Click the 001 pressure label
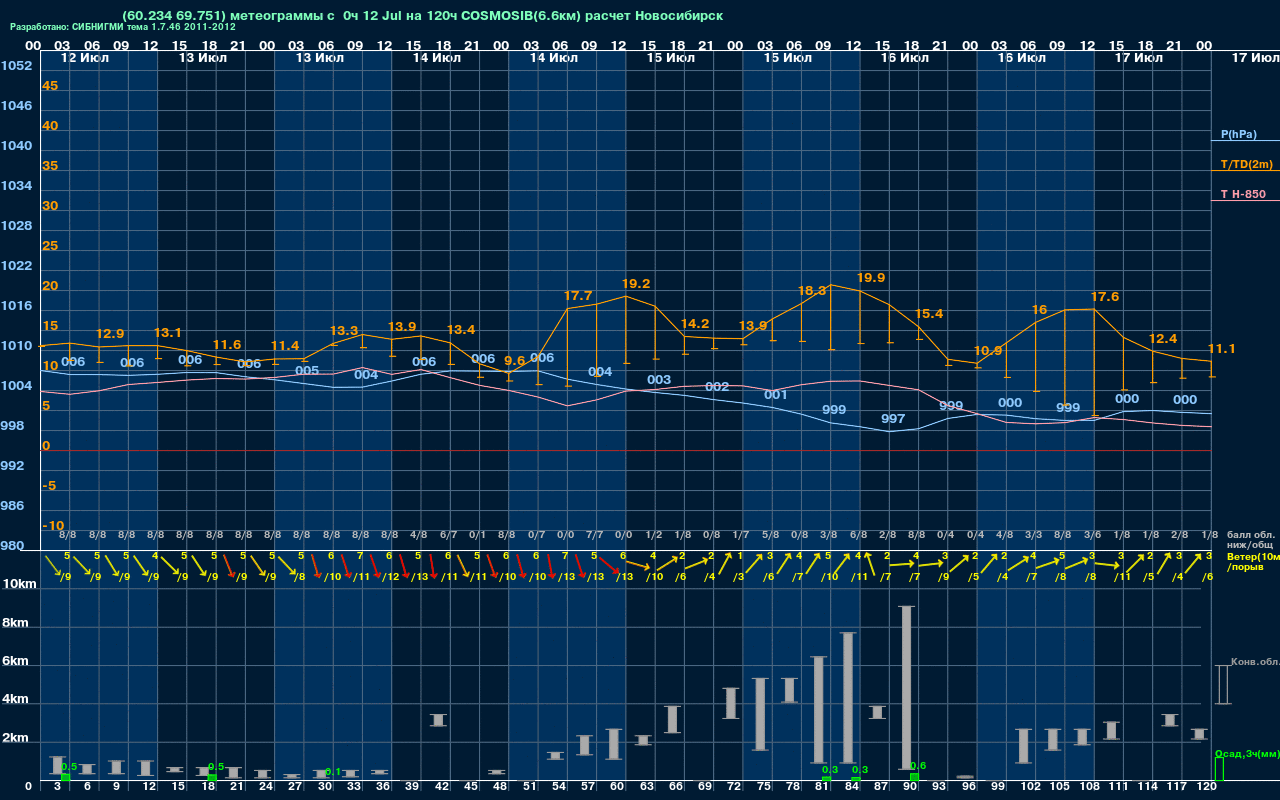1280x800 pixels. [x=776, y=395]
